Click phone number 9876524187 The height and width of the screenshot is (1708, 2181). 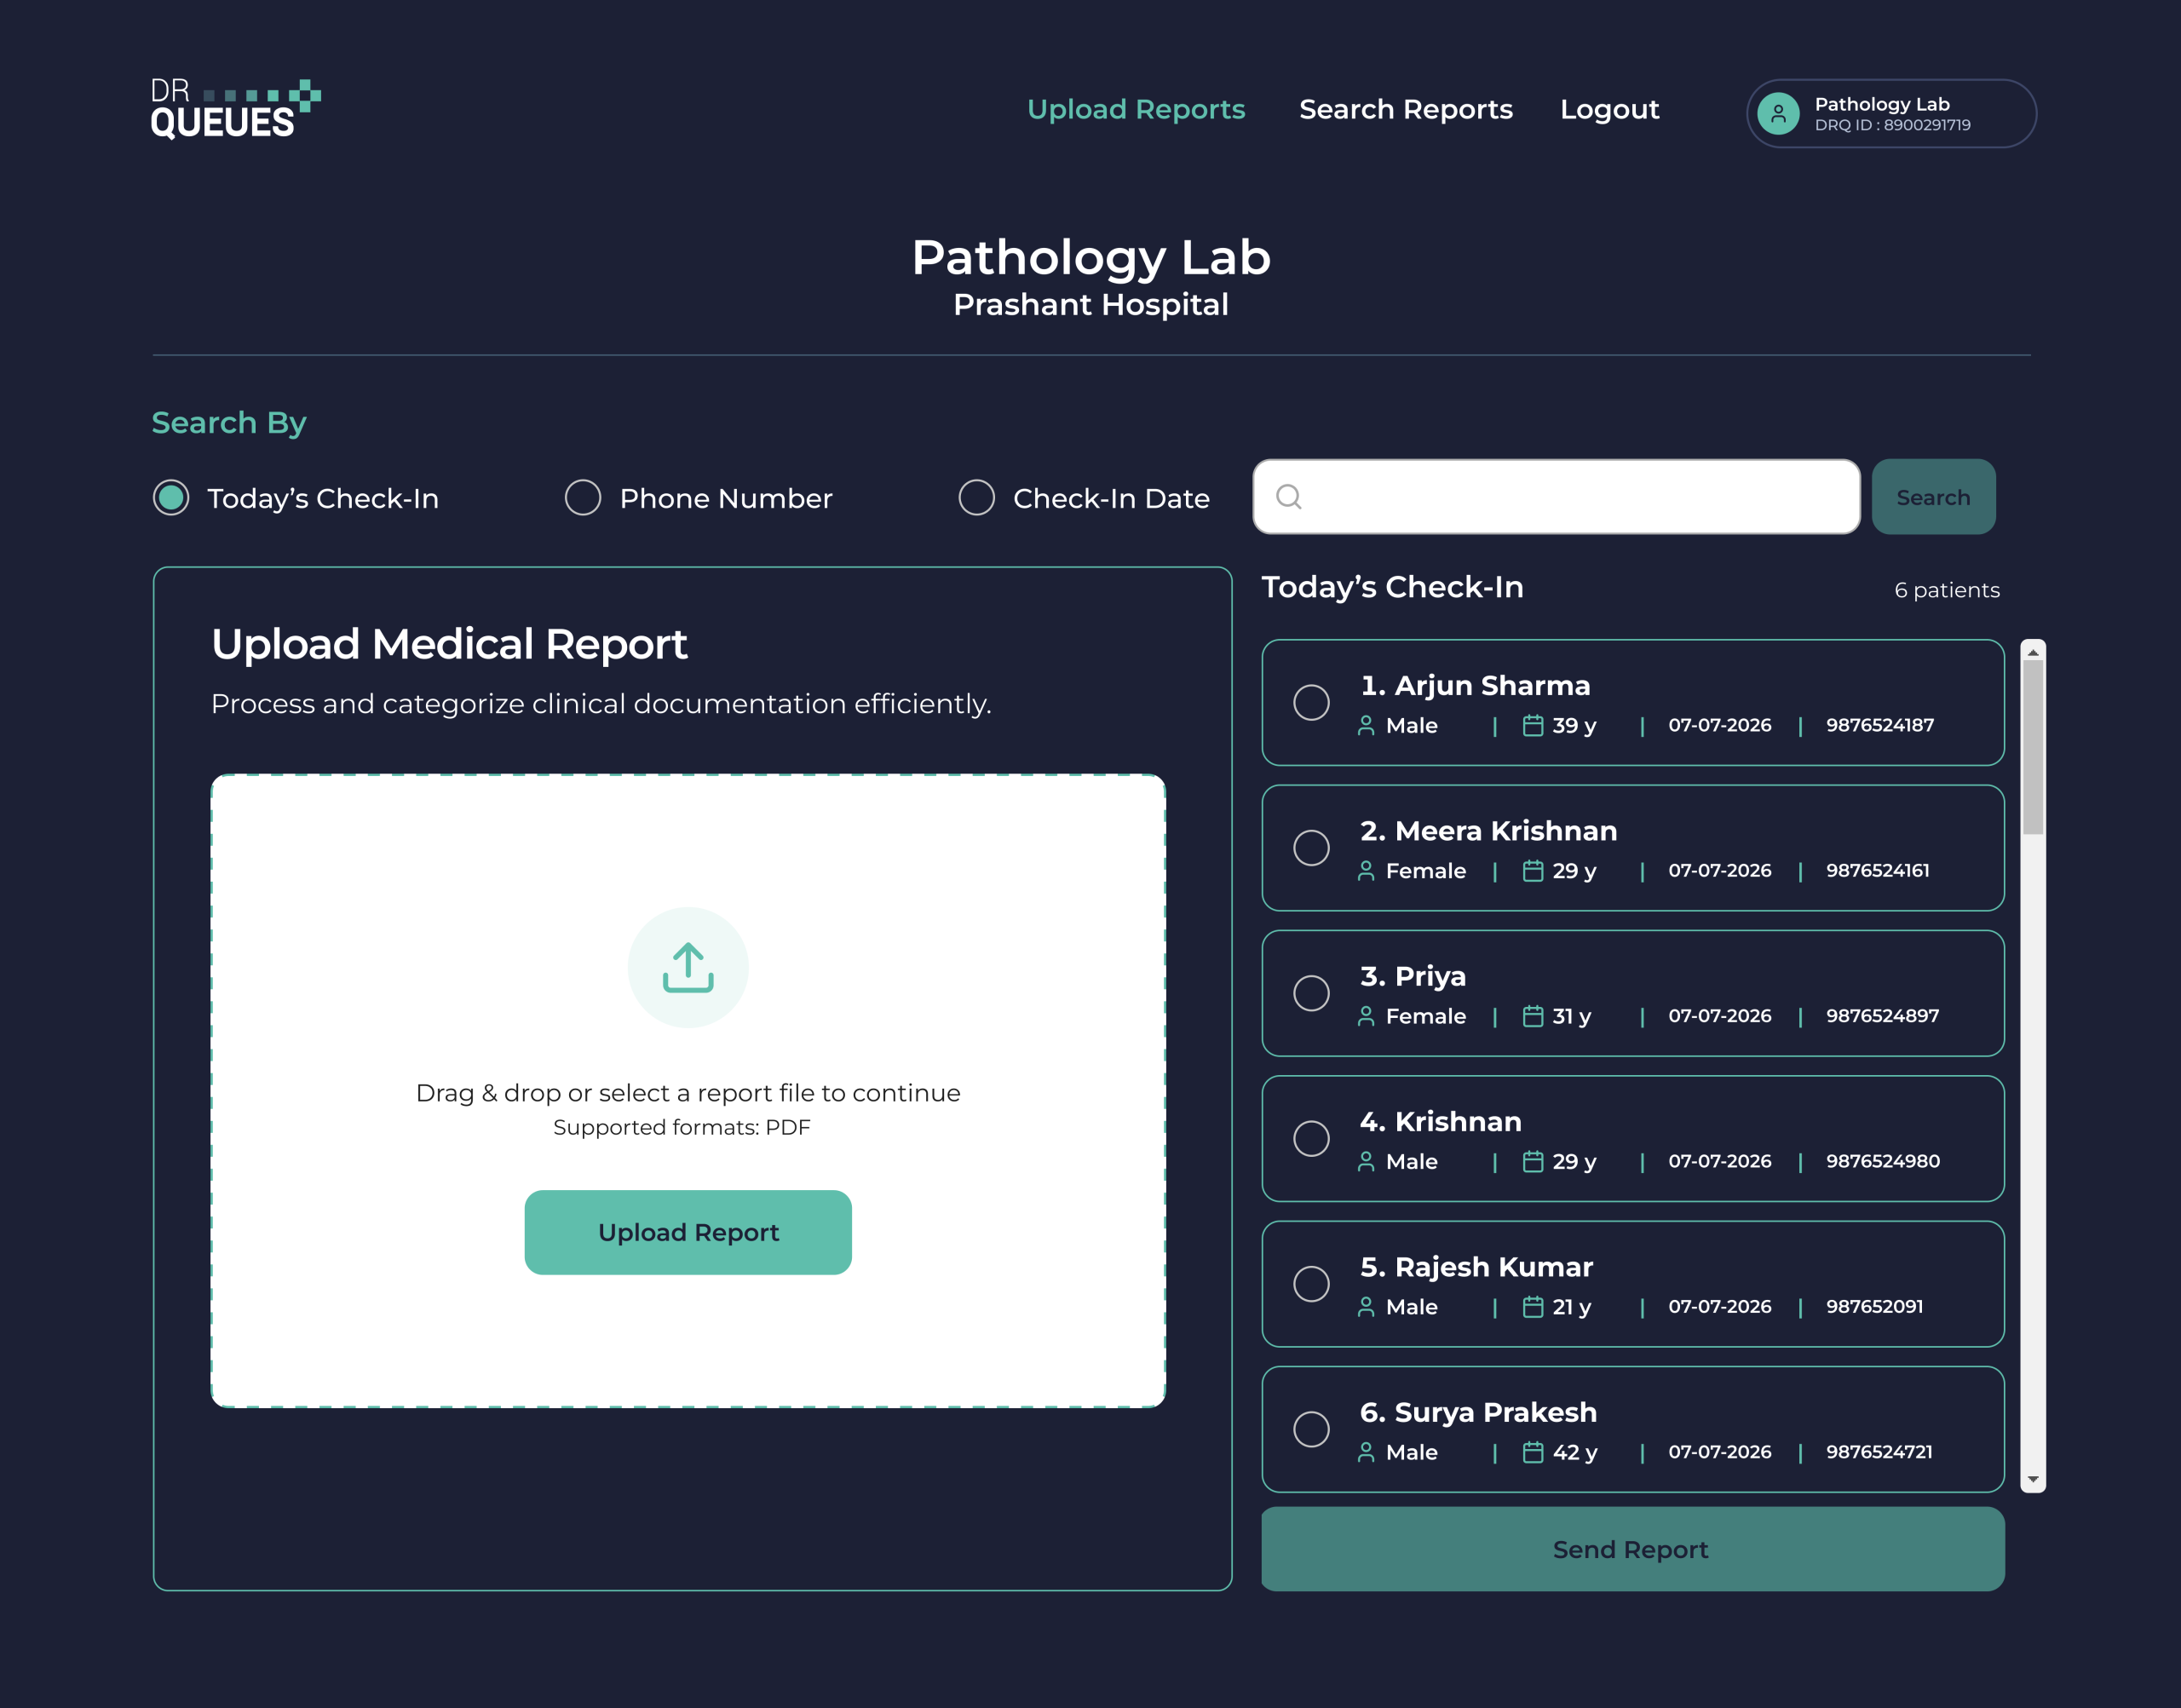pos(1880,725)
